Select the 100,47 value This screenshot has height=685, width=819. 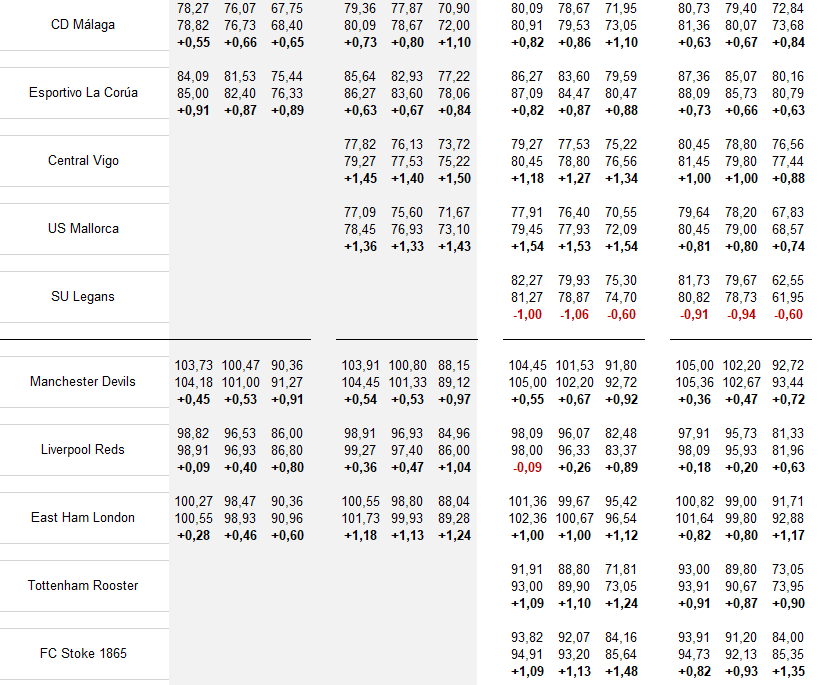point(240,366)
